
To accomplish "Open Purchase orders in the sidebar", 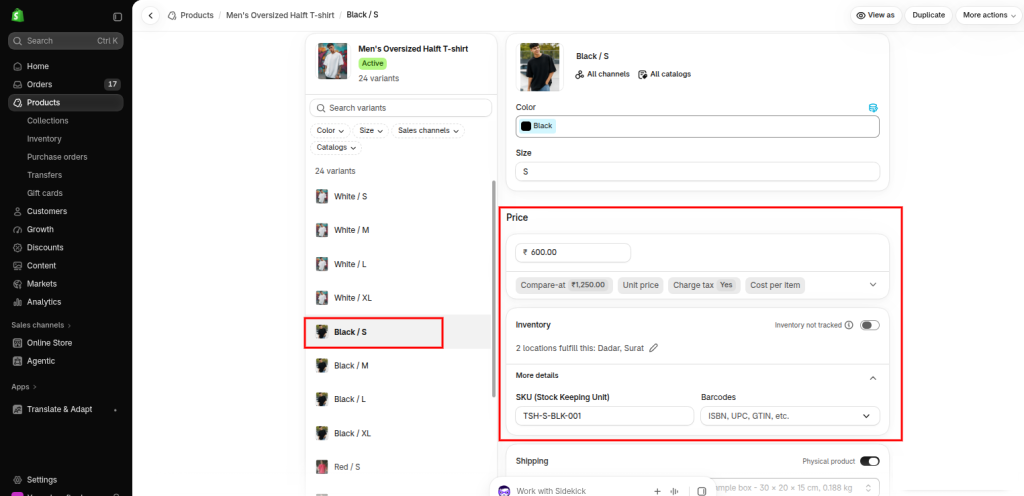I will [x=57, y=157].
